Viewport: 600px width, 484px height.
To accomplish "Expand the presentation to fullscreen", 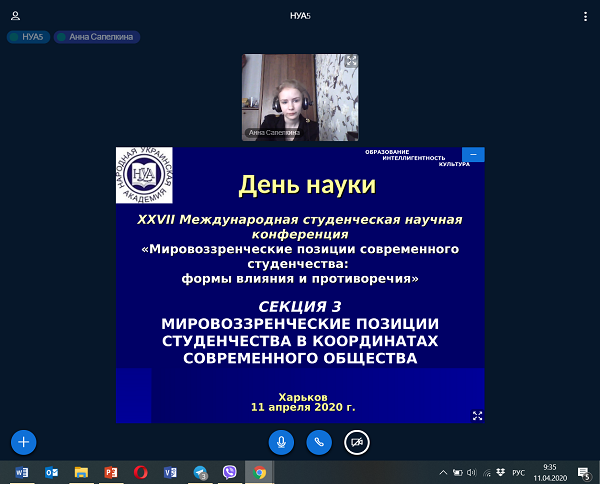I will pyautogui.click(x=477, y=415).
